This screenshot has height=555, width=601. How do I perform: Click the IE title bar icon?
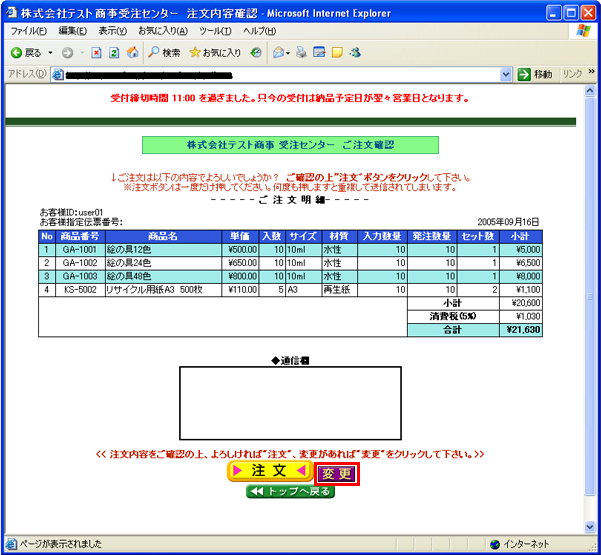(11, 13)
